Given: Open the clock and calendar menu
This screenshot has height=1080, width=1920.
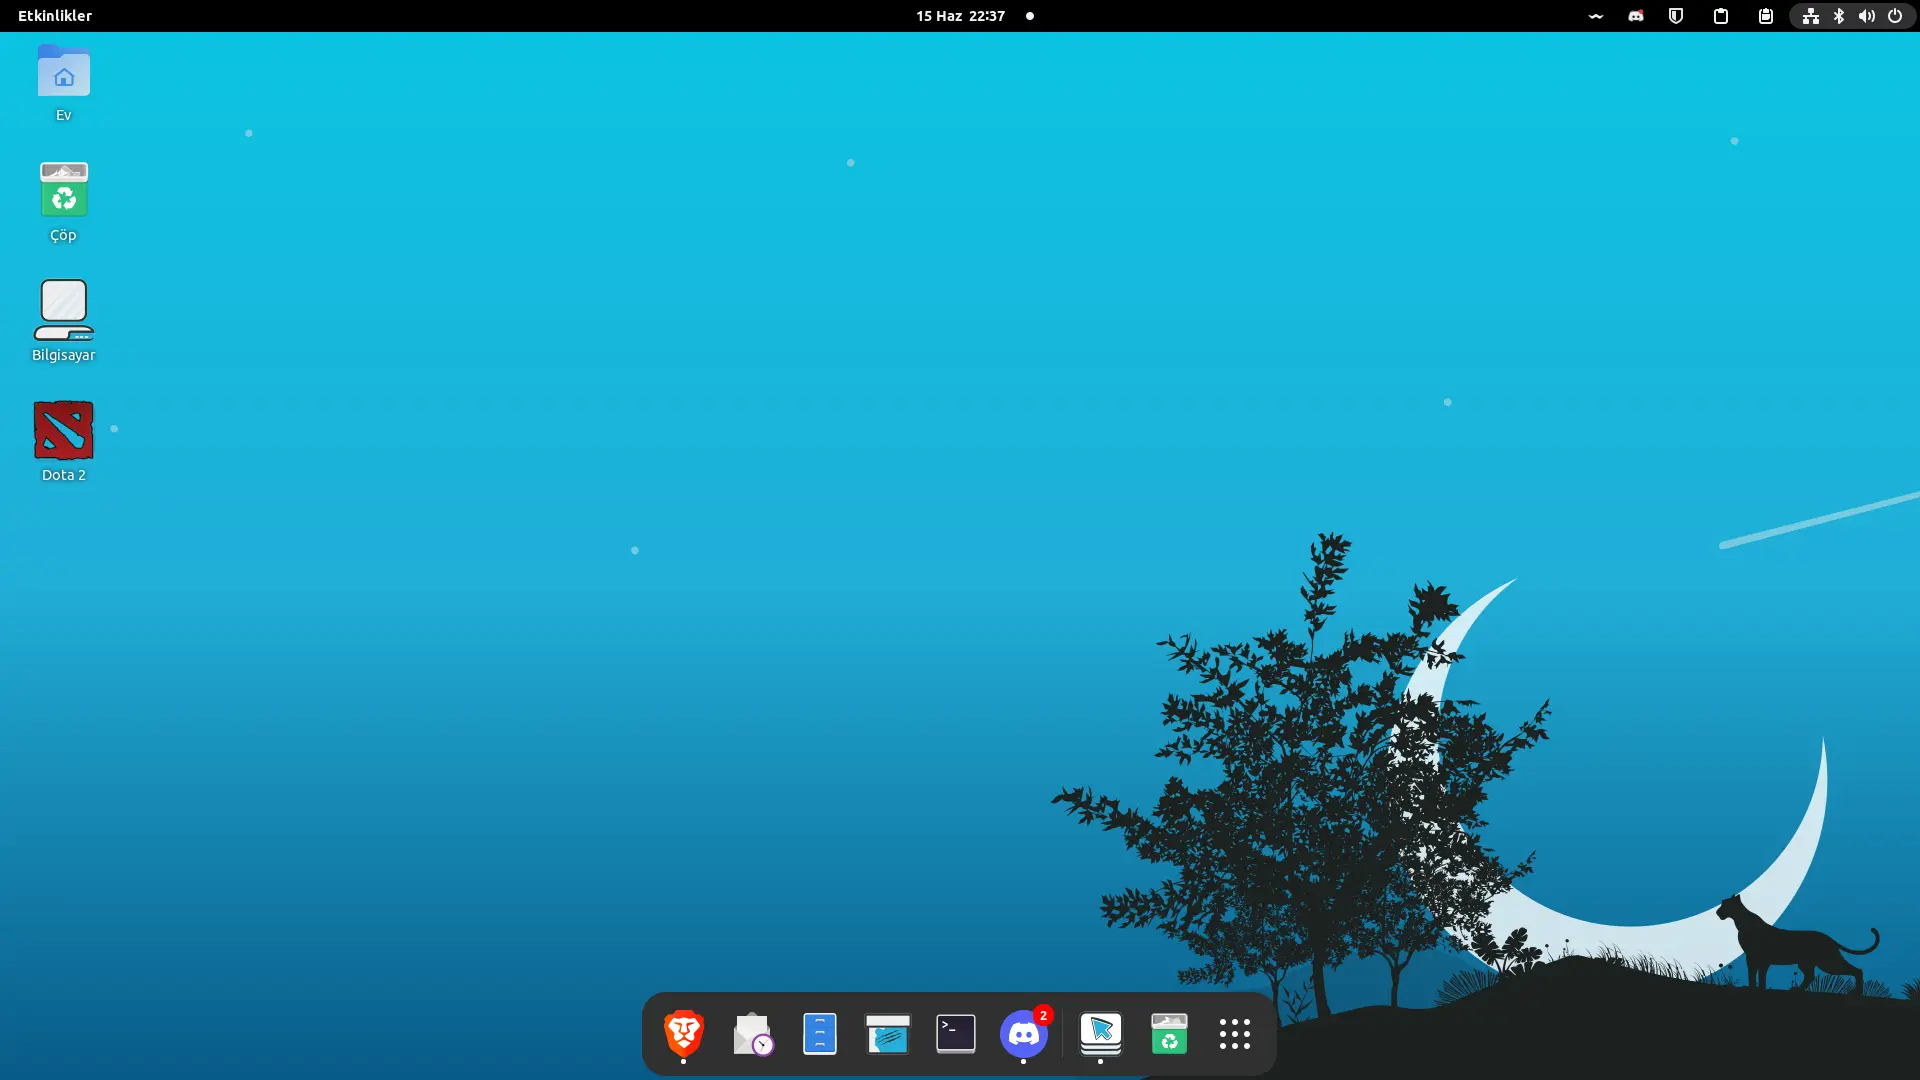Looking at the screenshot, I should [960, 16].
